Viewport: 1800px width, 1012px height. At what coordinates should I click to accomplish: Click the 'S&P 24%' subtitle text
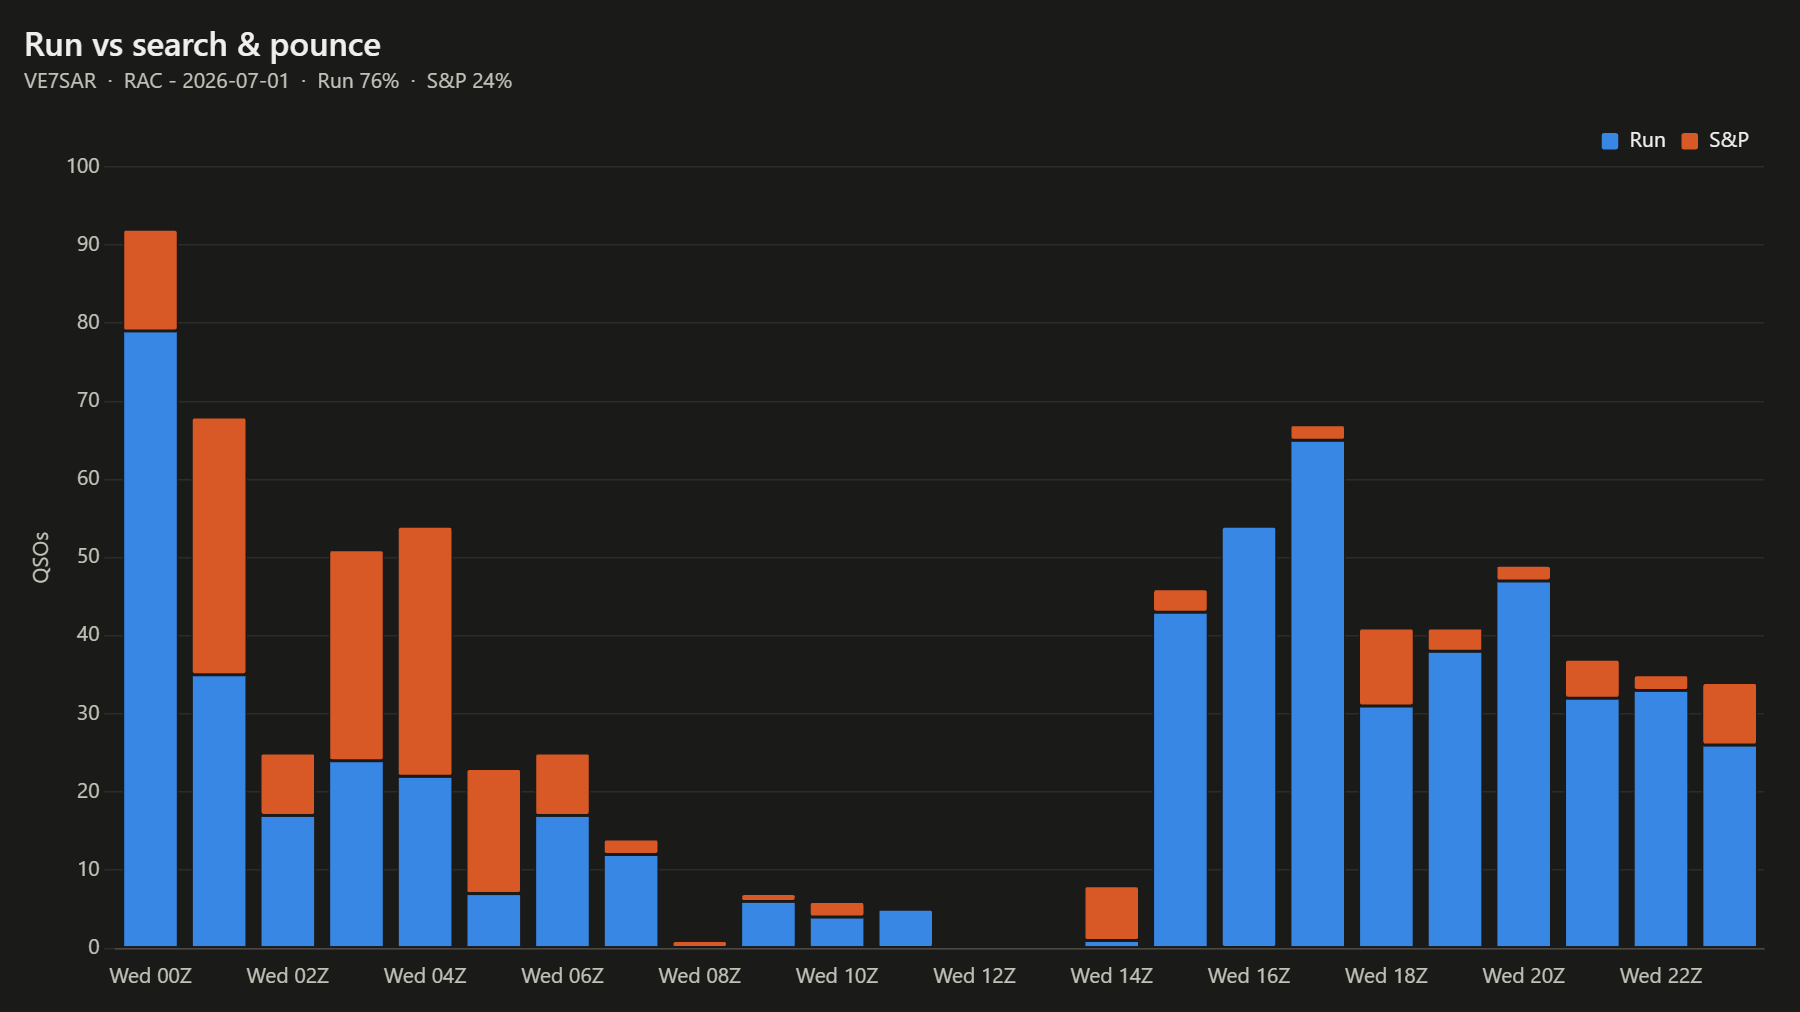[469, 81]
